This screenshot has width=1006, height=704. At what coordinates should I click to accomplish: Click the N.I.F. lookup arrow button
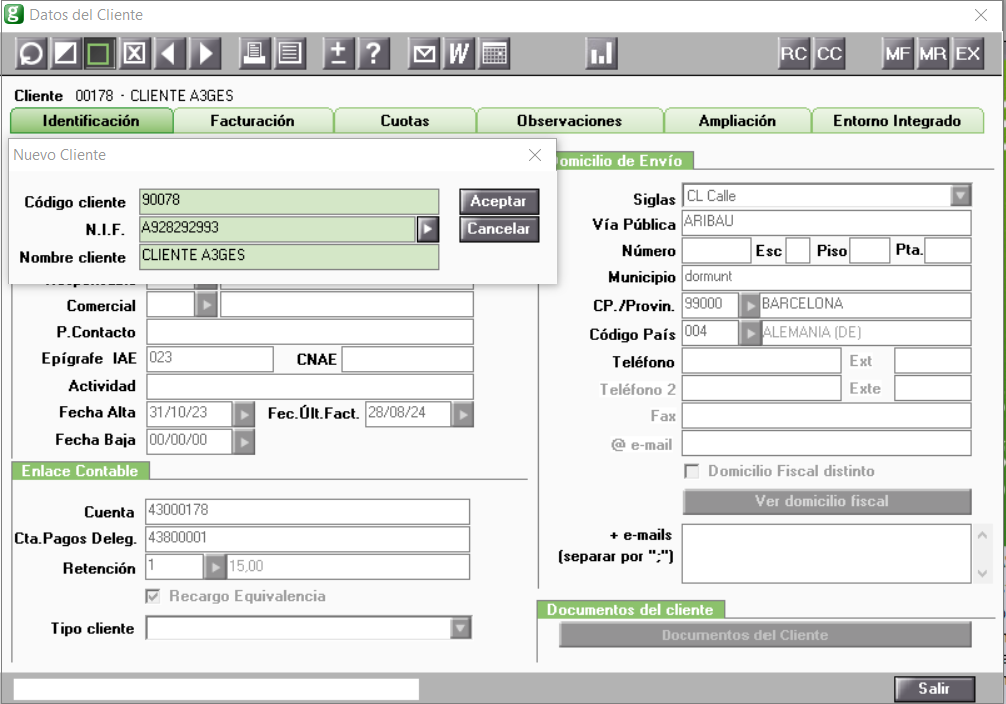point(427,229)
